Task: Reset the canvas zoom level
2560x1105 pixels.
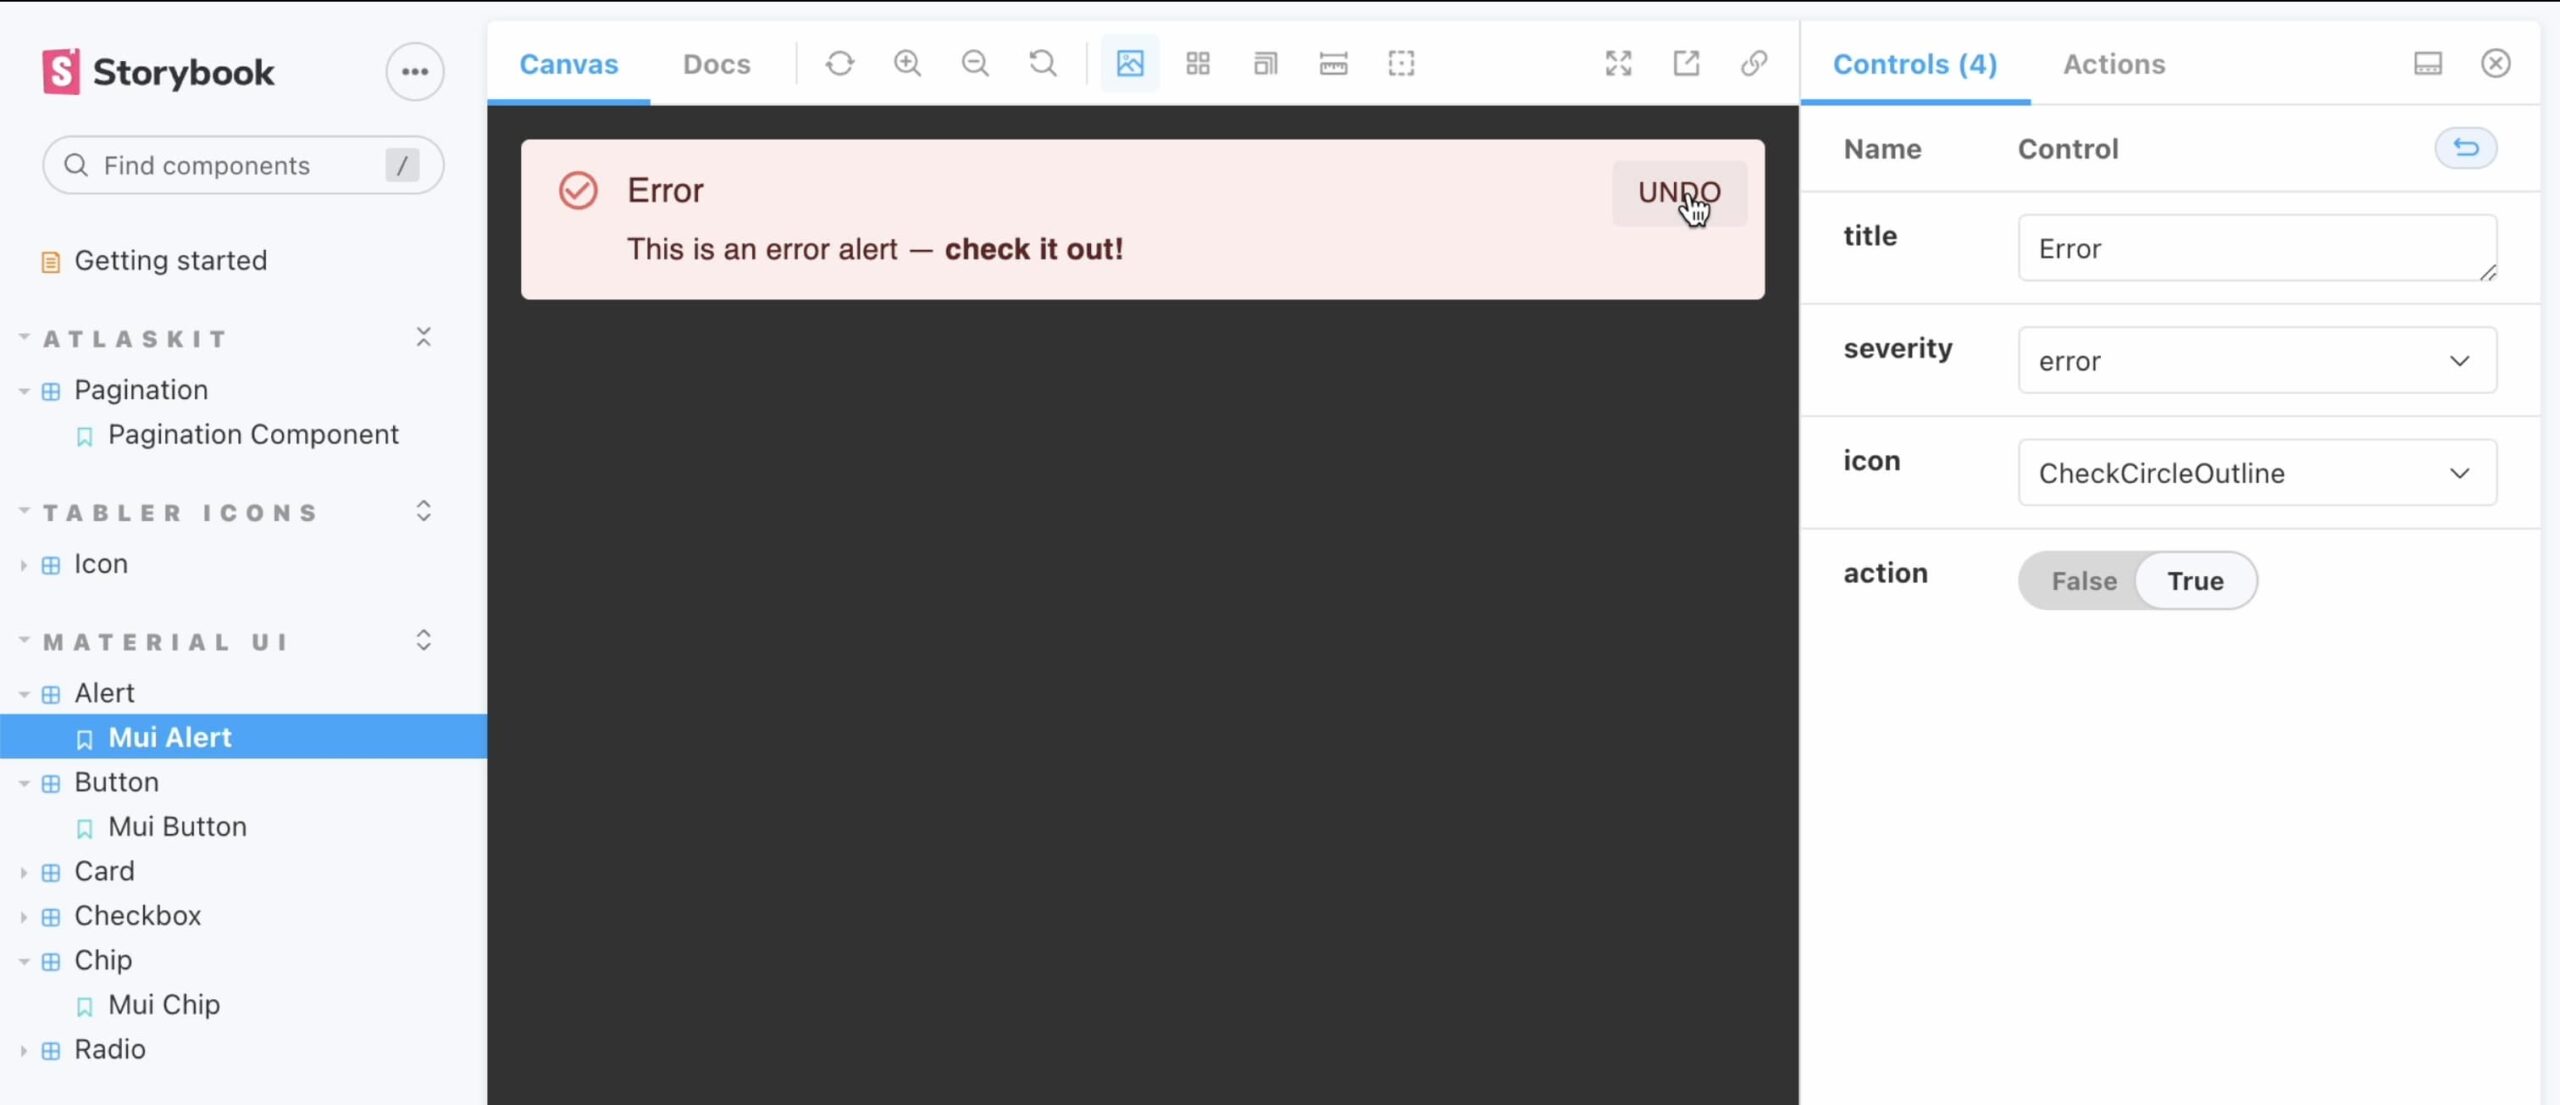Action: [1042, 63]
